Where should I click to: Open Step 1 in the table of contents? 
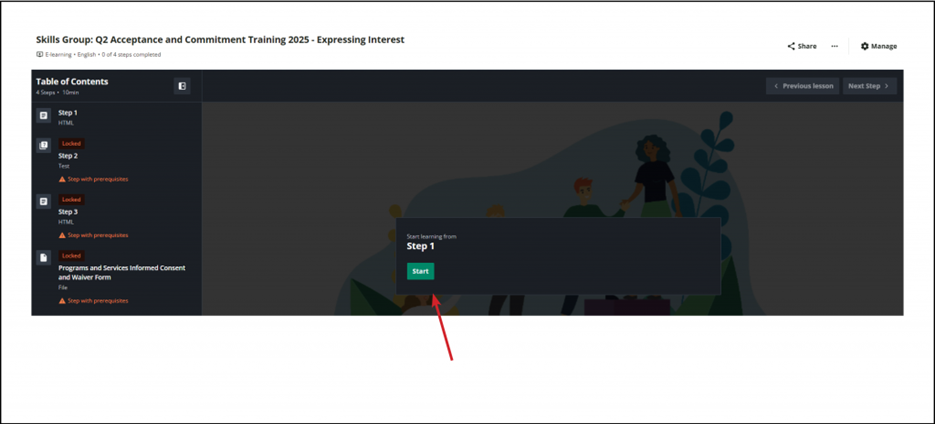pos(68,113)
